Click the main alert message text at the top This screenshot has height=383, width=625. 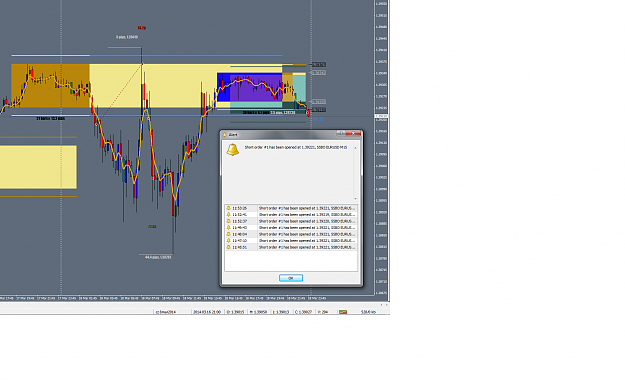296,147
